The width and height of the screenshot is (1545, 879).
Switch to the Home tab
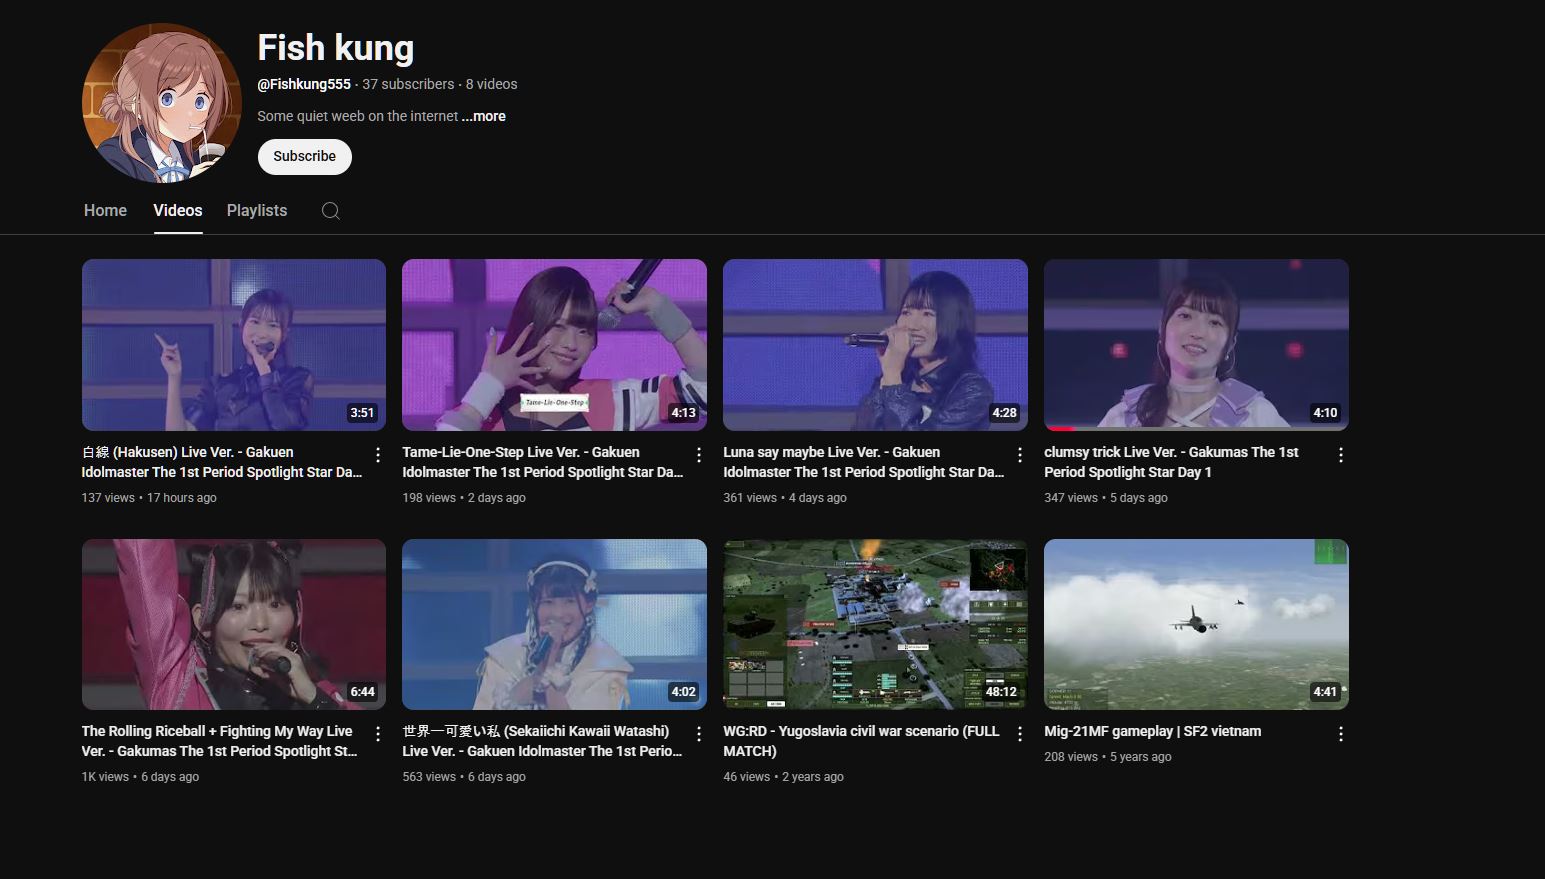(x=105, y=210)
